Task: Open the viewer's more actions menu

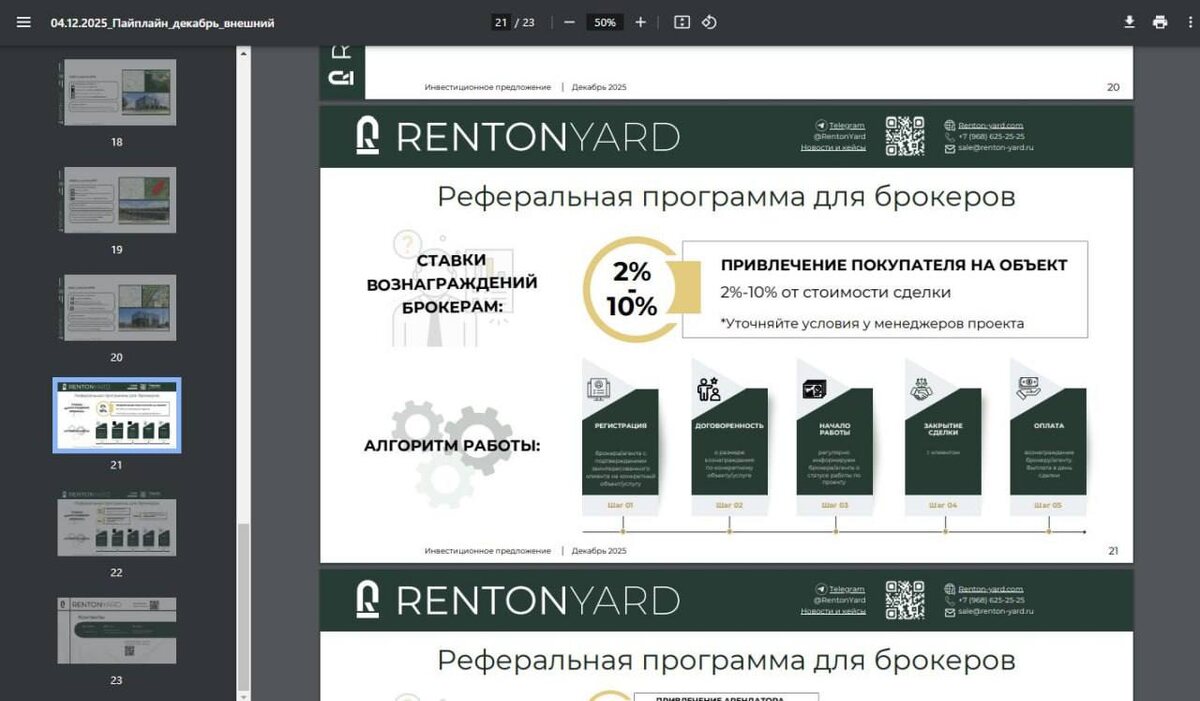Action: click(x=1188, y=22)
